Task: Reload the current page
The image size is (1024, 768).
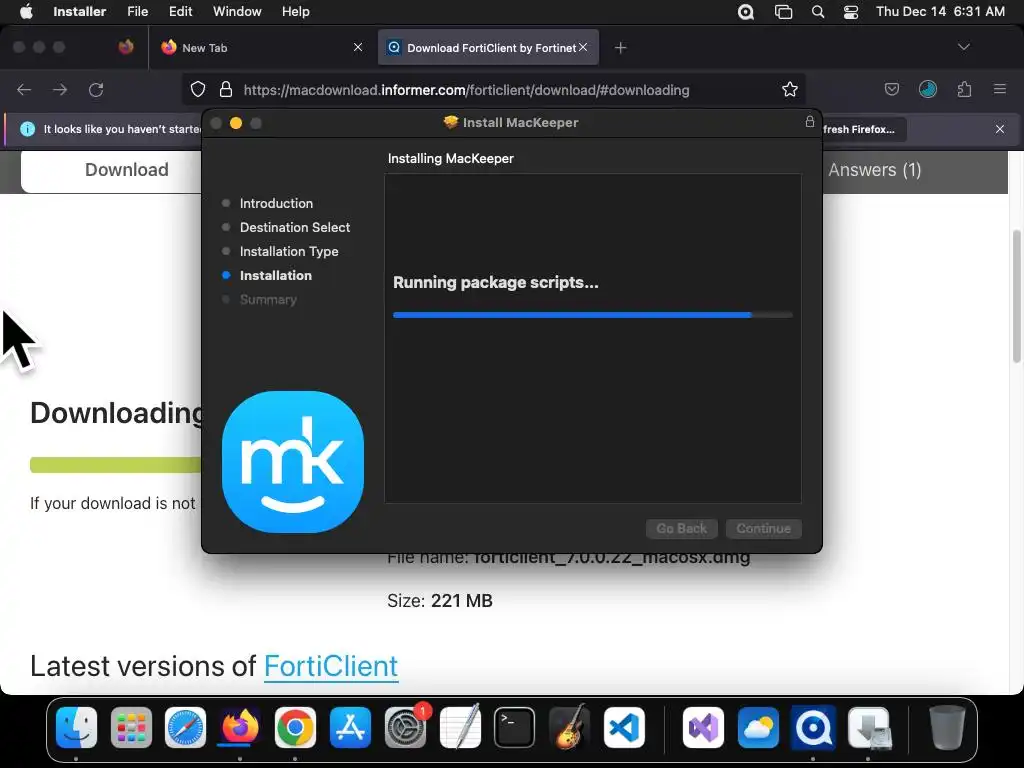Action: pos(96,89)
